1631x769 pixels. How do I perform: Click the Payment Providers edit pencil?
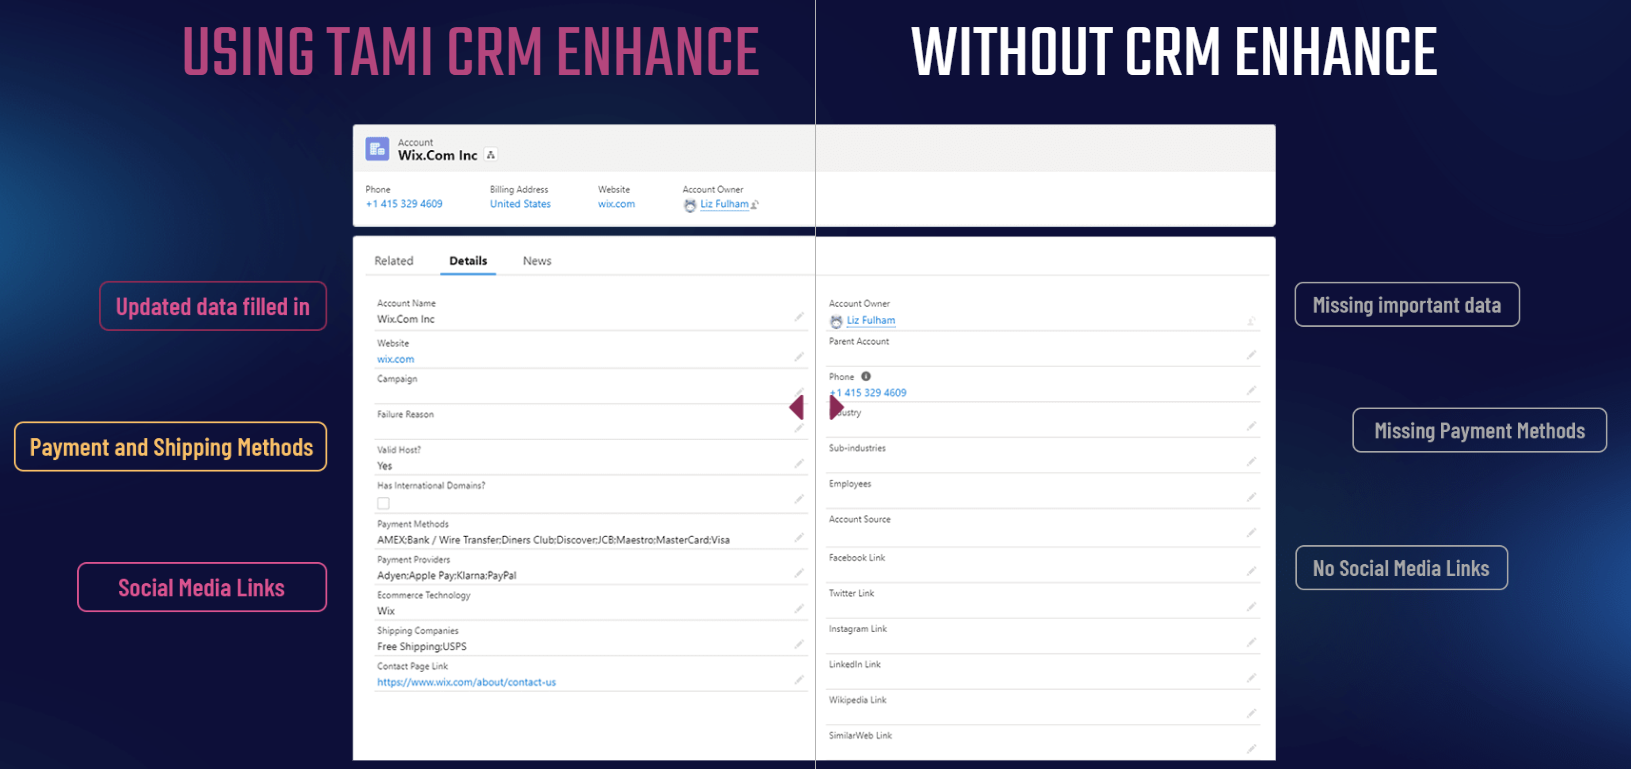(799, 573)
